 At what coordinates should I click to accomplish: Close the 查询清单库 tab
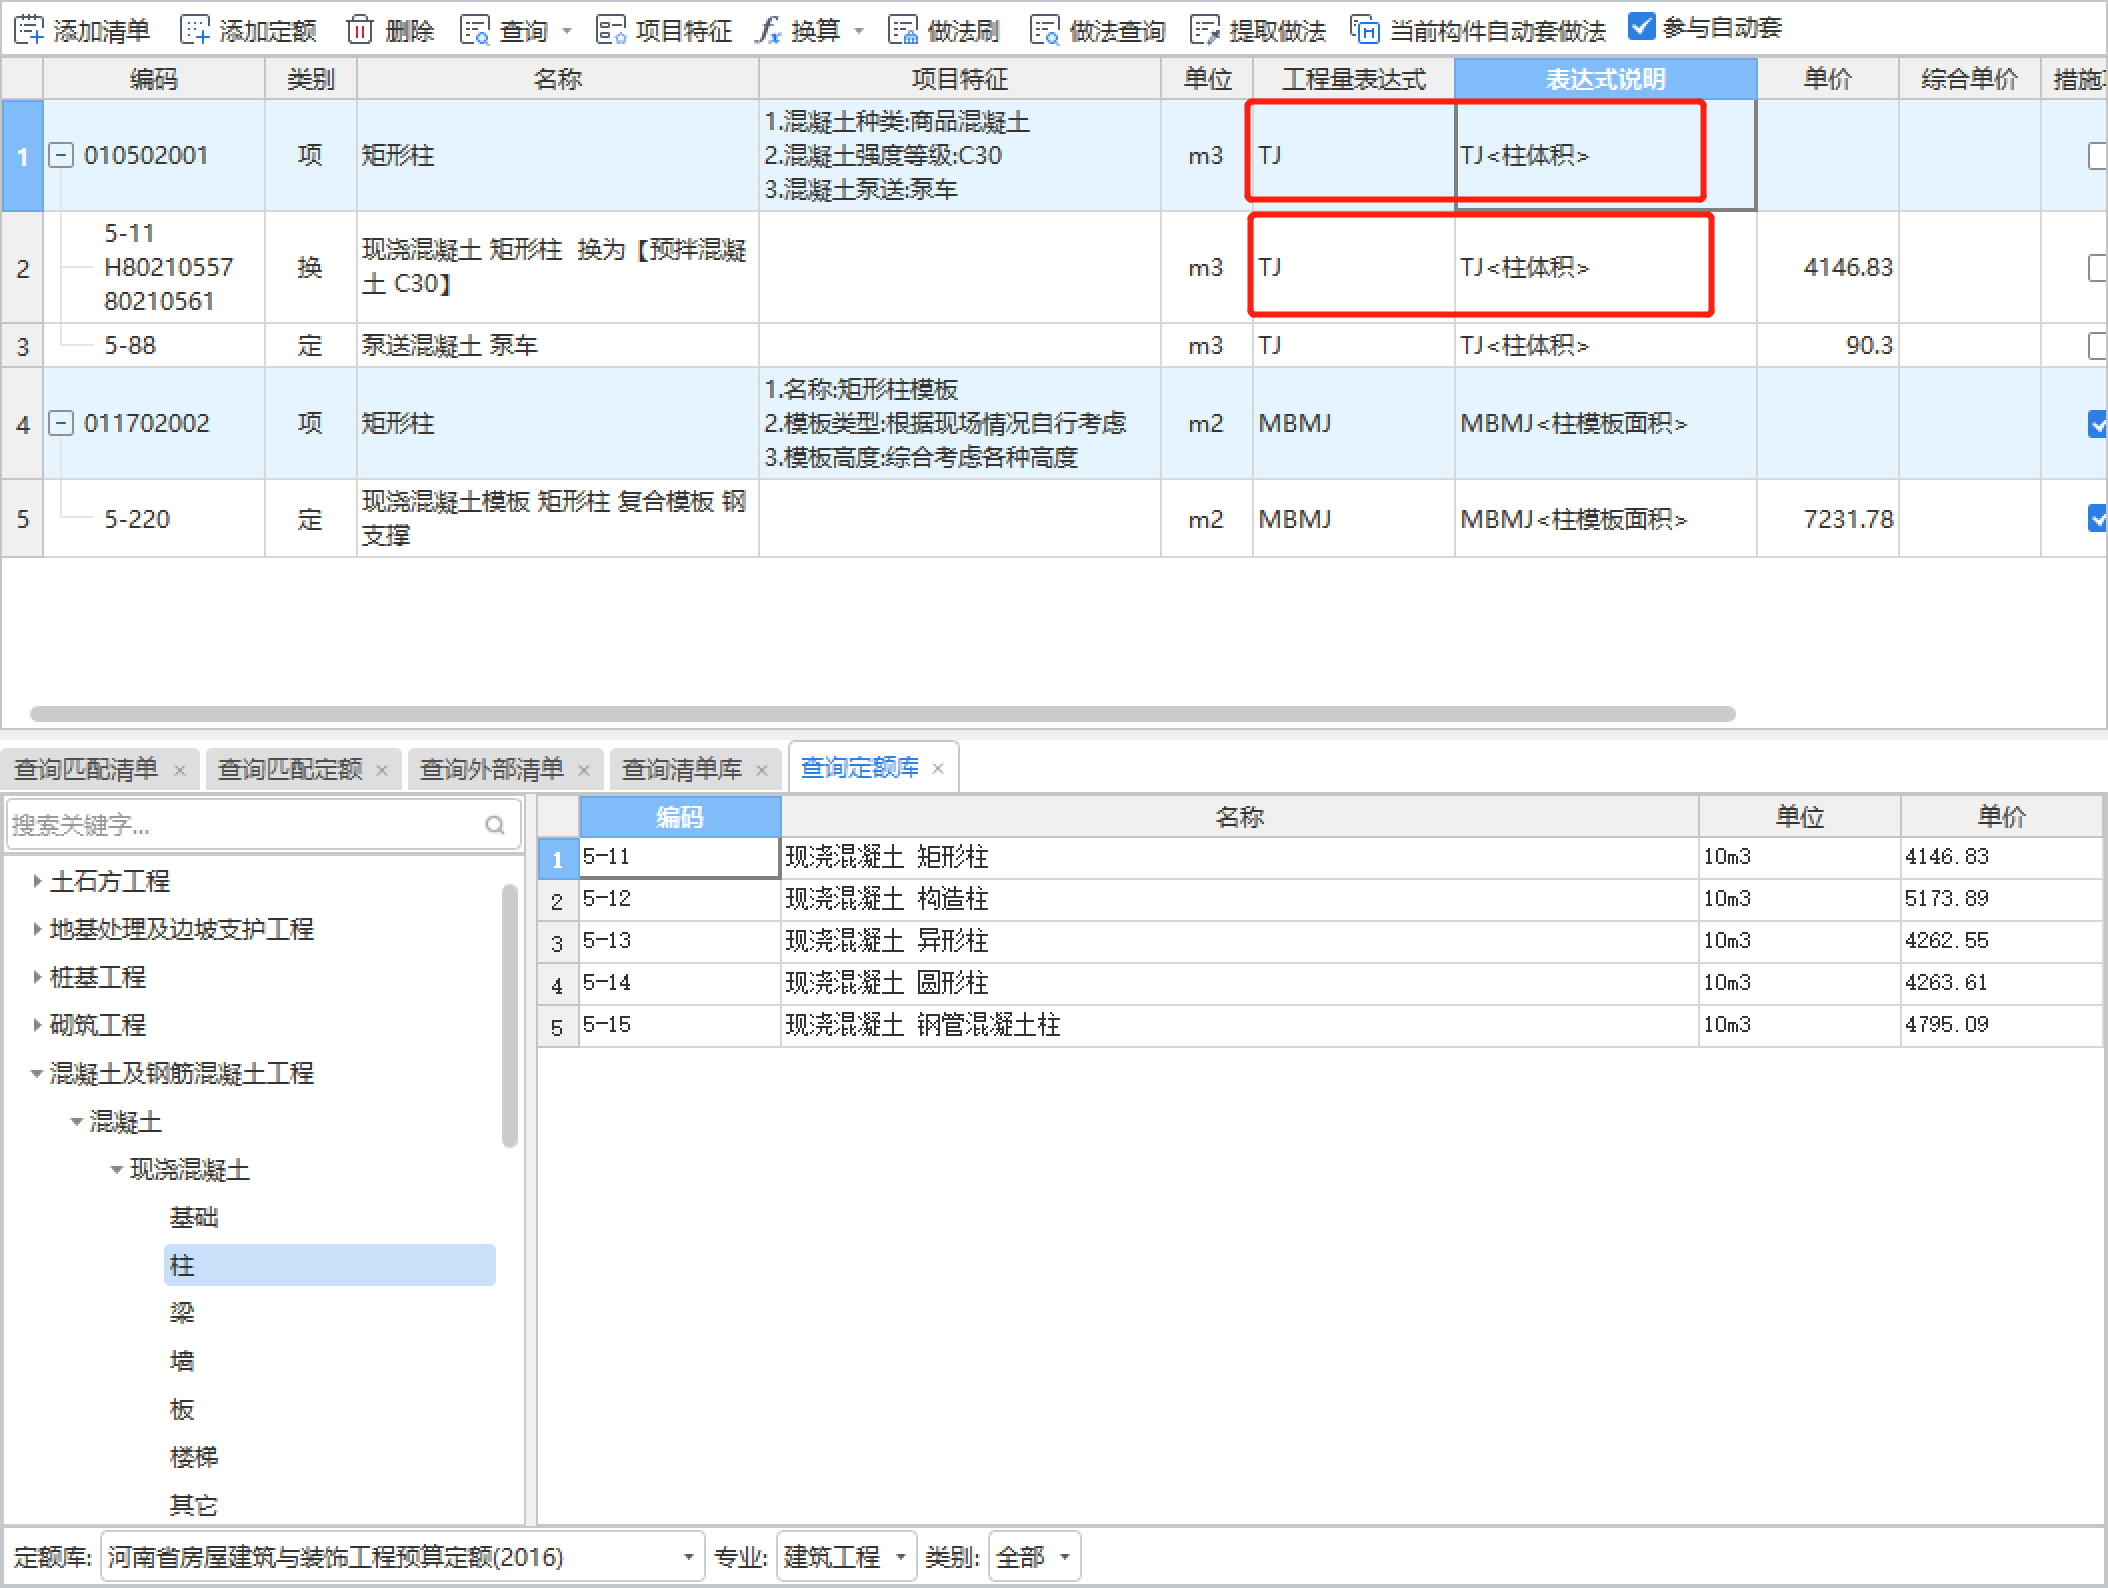(762, 770)
